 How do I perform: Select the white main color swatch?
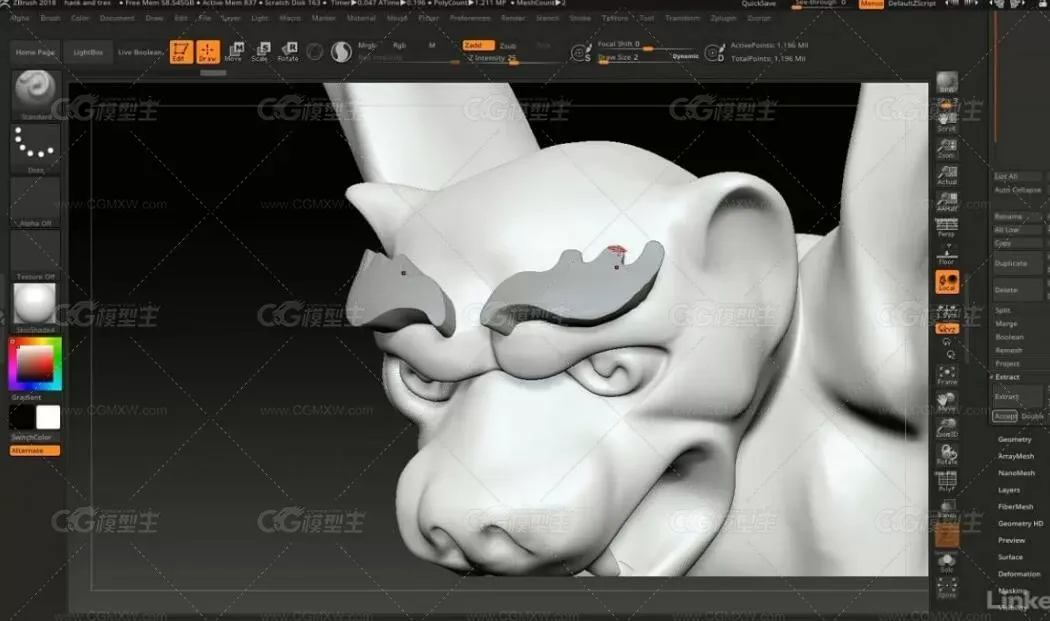point(48,417)
